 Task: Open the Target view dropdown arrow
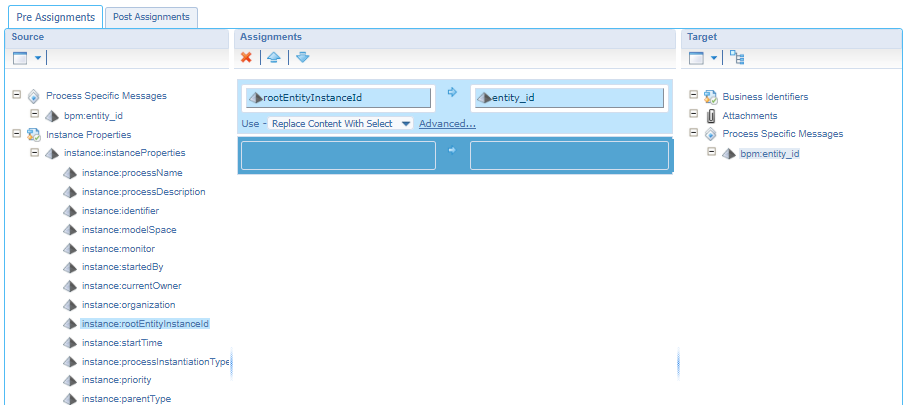pos(713,58)
